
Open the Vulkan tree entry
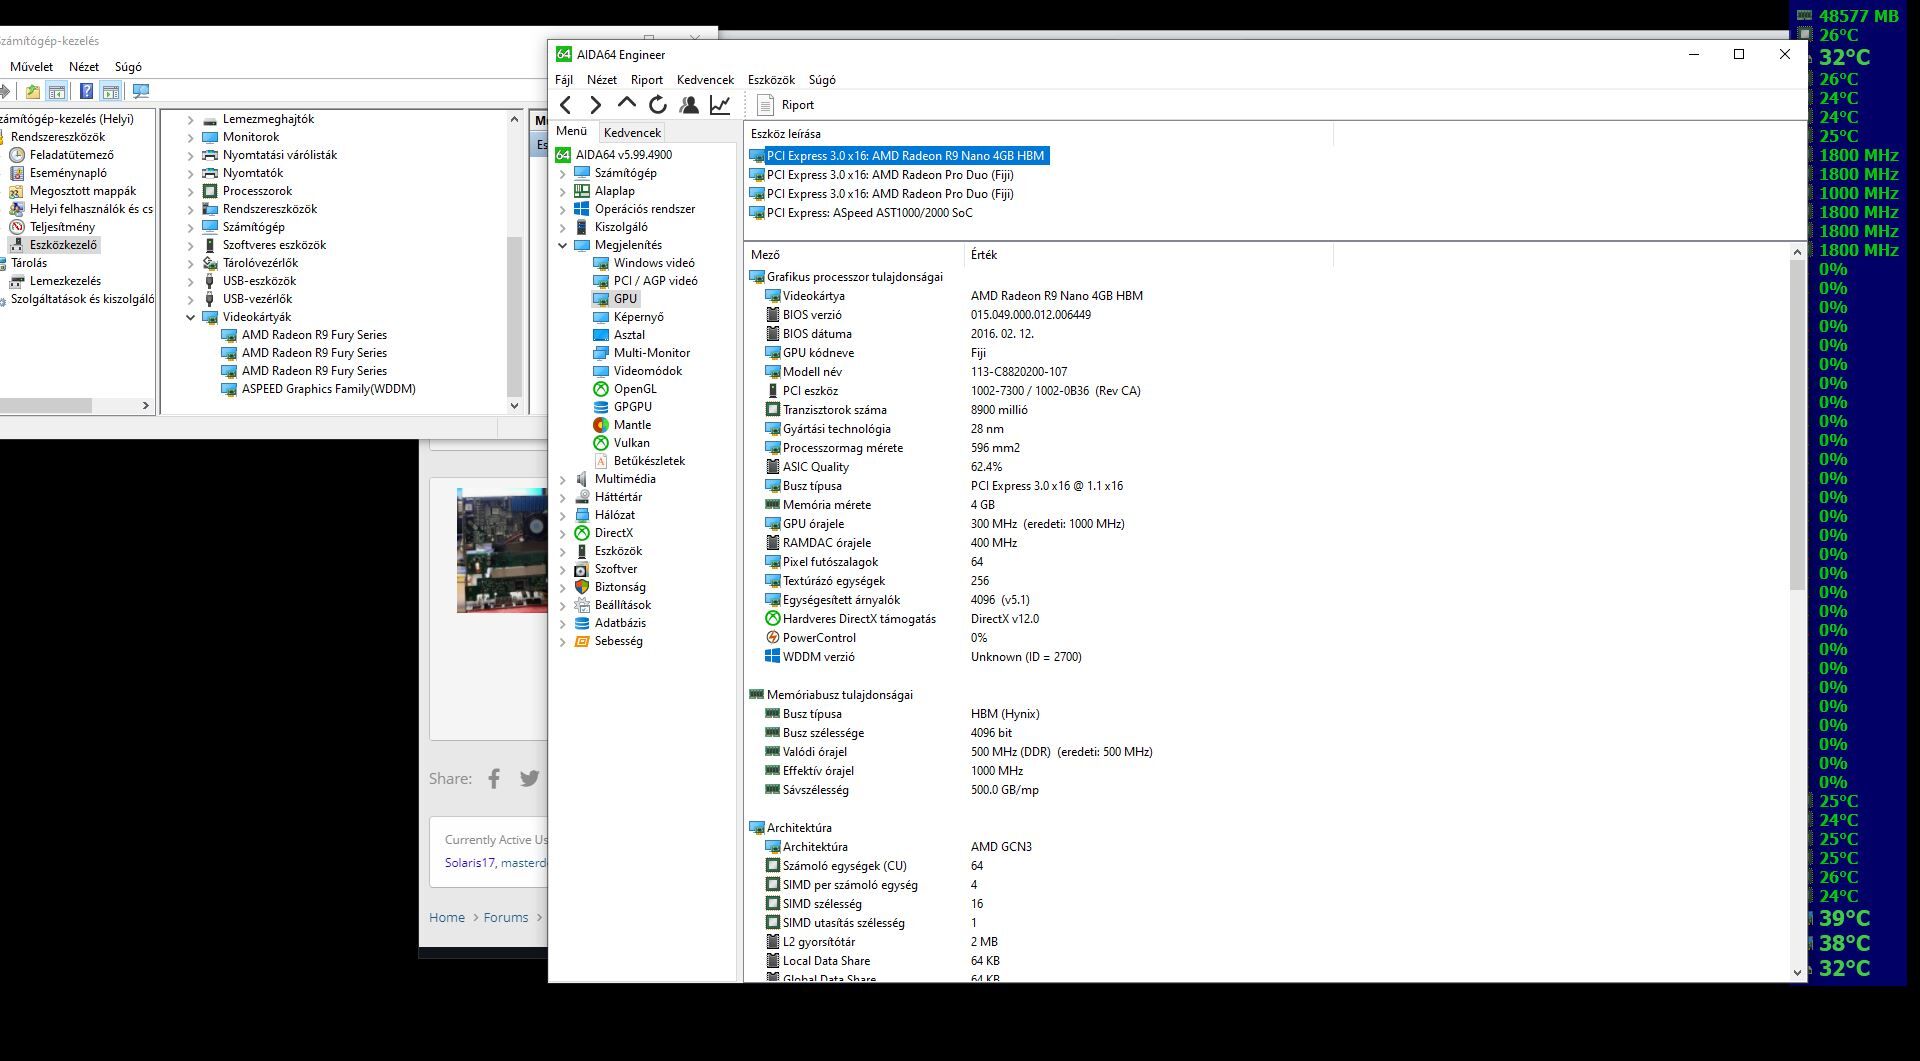631,443
